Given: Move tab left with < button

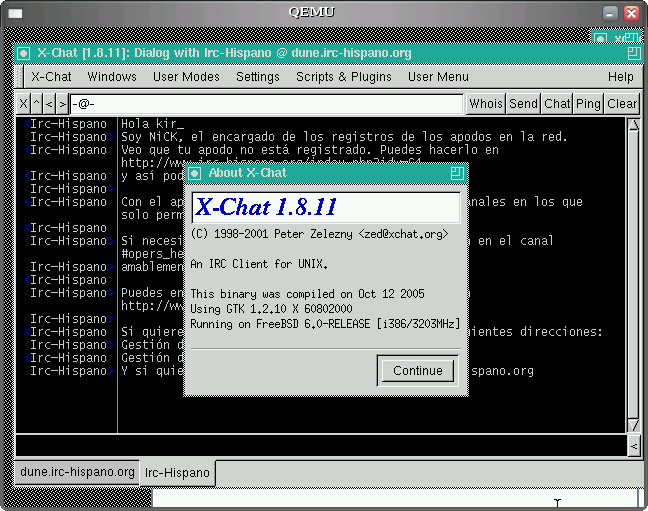Looking at the screenshot, I should [x=49, y=104].
